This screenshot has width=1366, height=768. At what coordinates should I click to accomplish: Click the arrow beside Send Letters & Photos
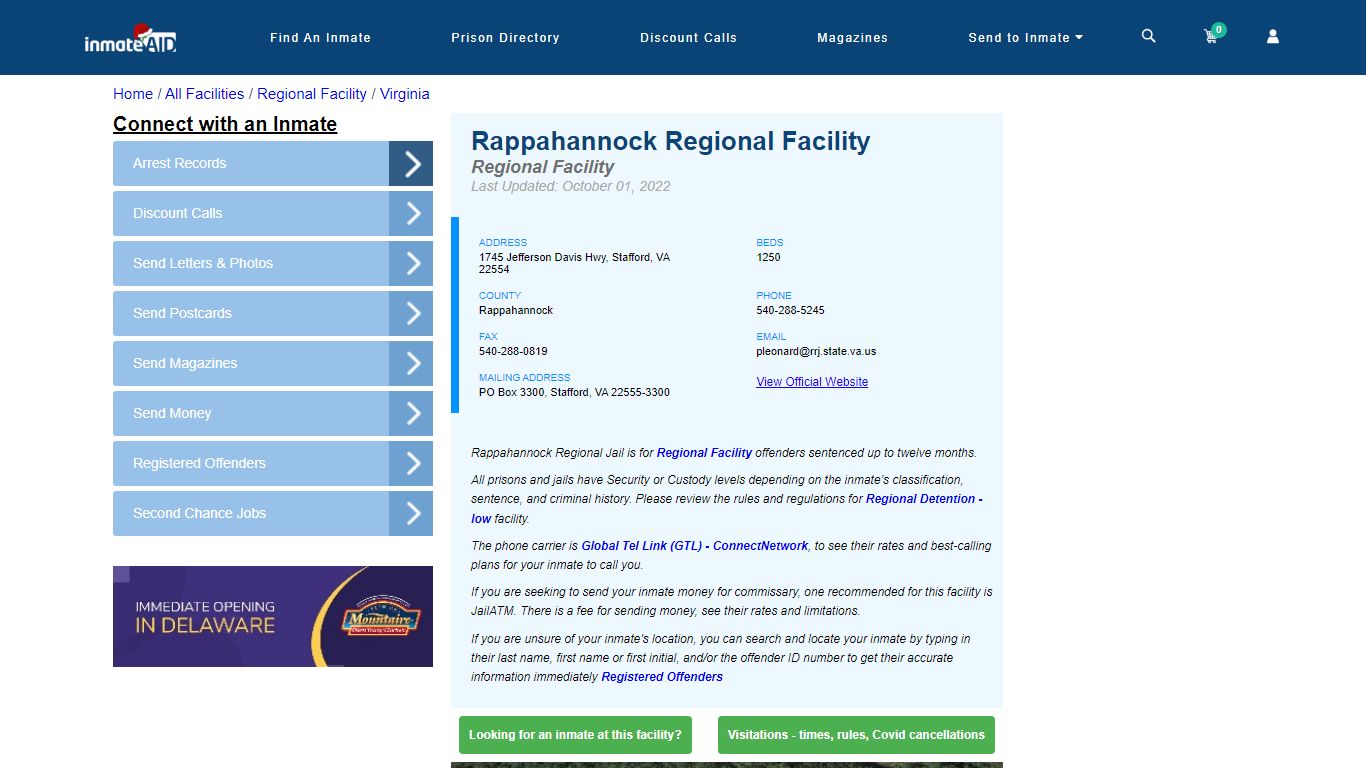tap(411, 263)
